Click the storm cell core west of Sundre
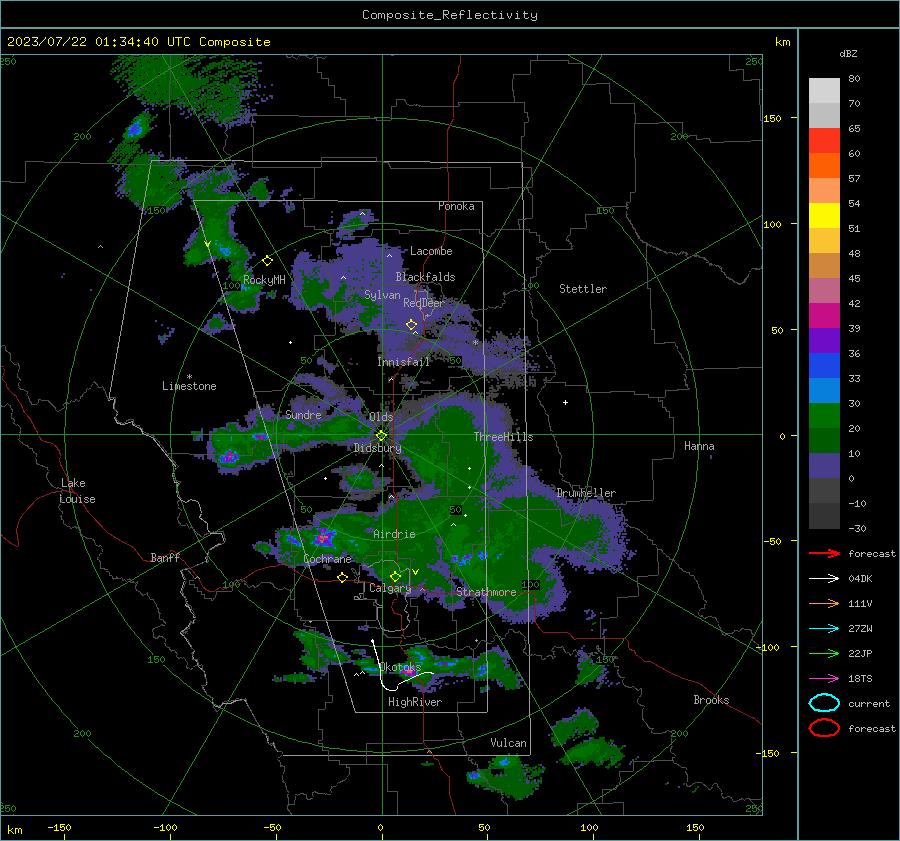Viewport: 900px width, 841px height. [229, 457]
